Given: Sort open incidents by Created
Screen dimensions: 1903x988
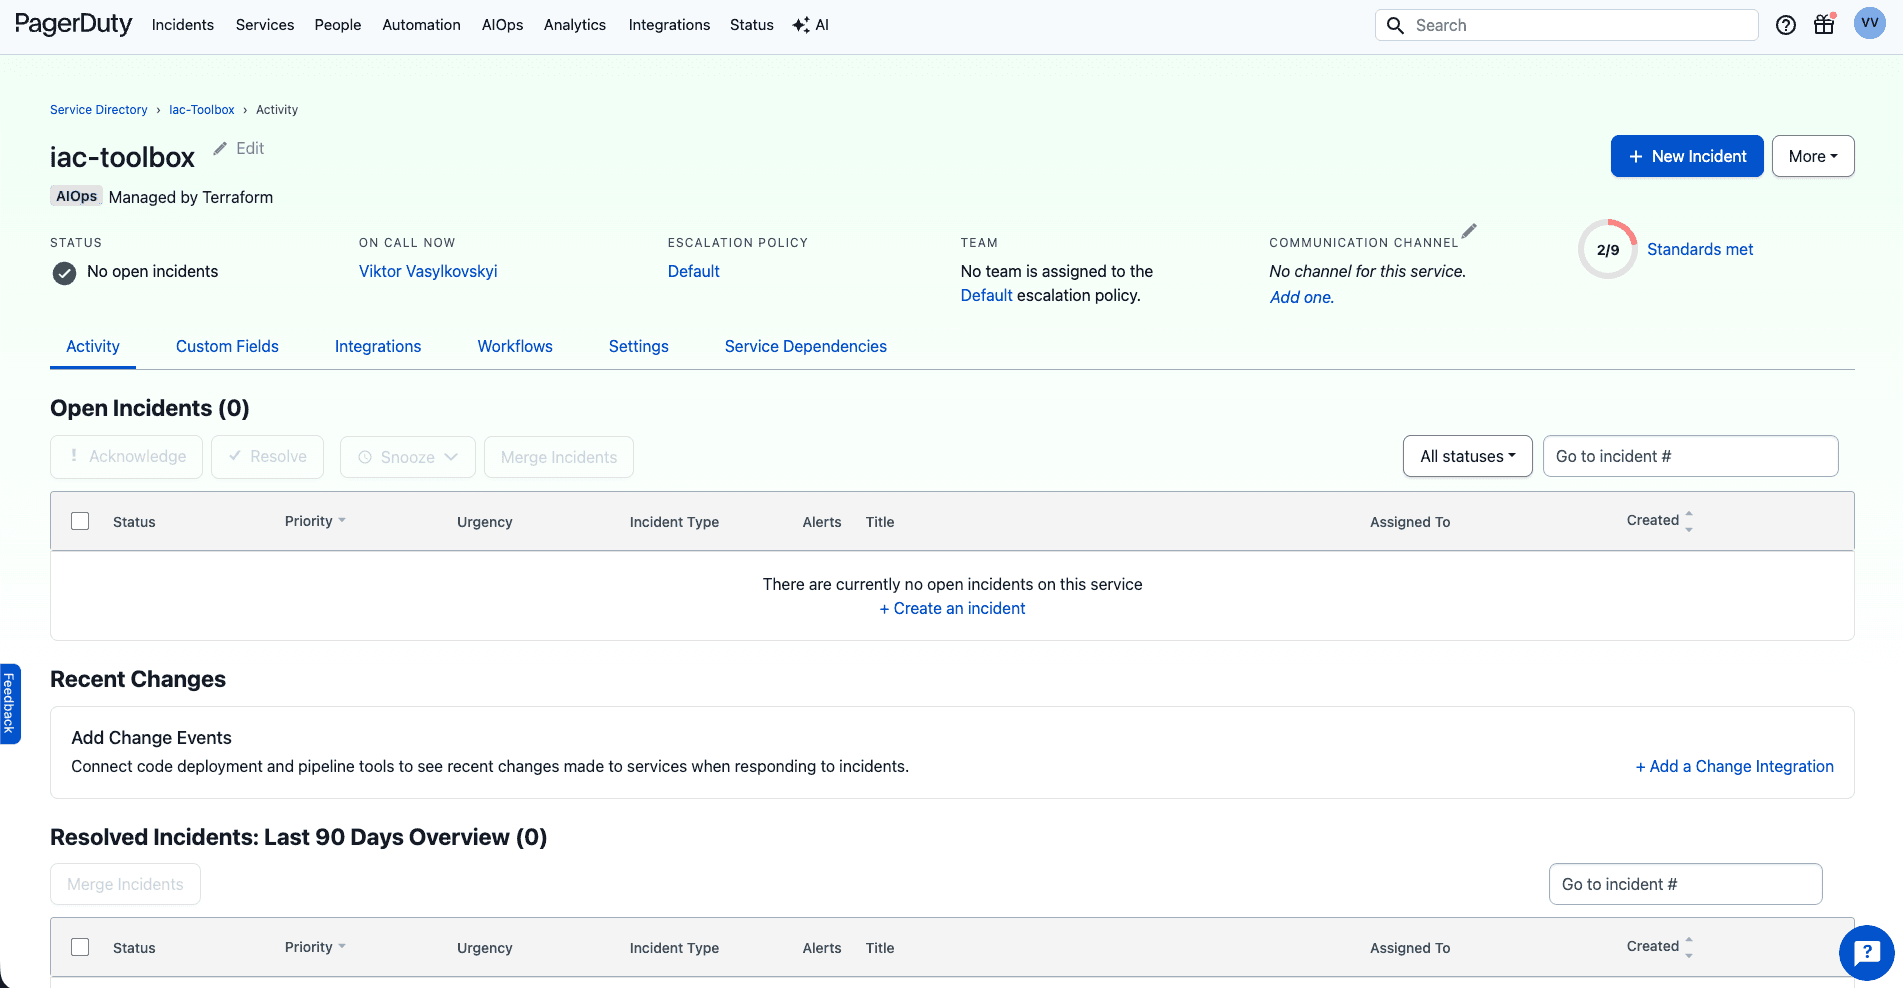Looking at the screenshot, I should (x=1660, y=520).
